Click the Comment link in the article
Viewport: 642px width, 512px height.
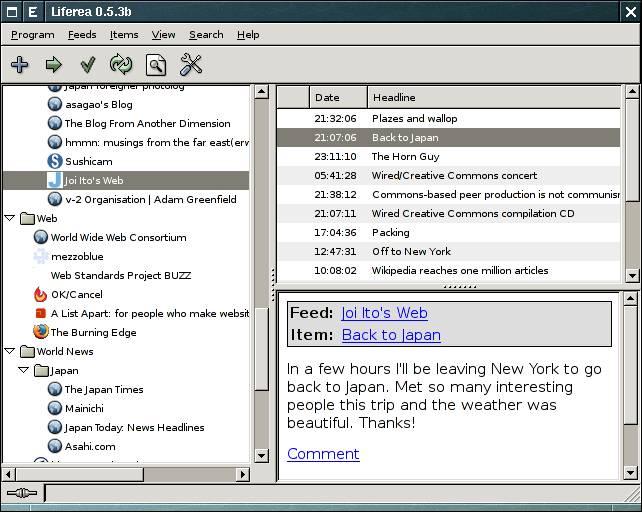pos(323,454)
